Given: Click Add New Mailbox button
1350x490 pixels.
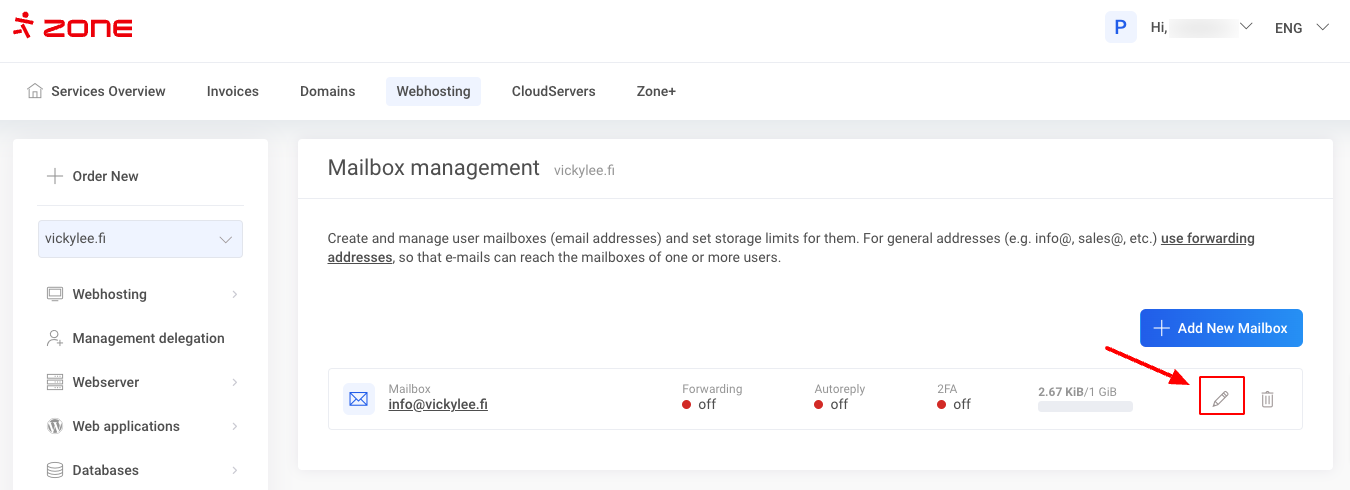Looking at the screenshot, I should point(1221,328).
